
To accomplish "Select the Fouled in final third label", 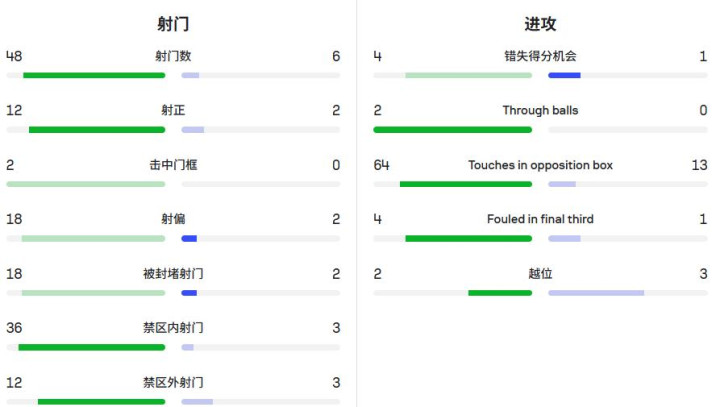I will pos(540,219).
